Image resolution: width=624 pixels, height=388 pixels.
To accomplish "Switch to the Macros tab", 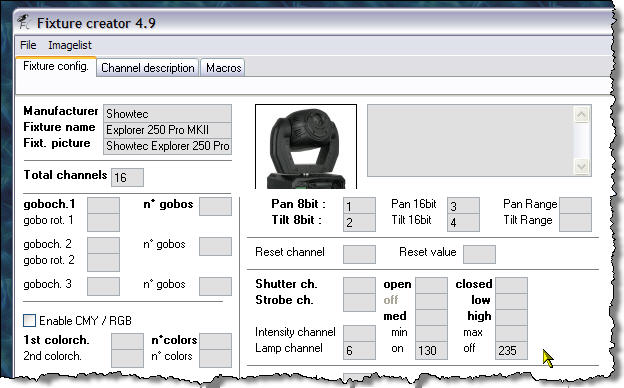I will (x=223, y=68).
